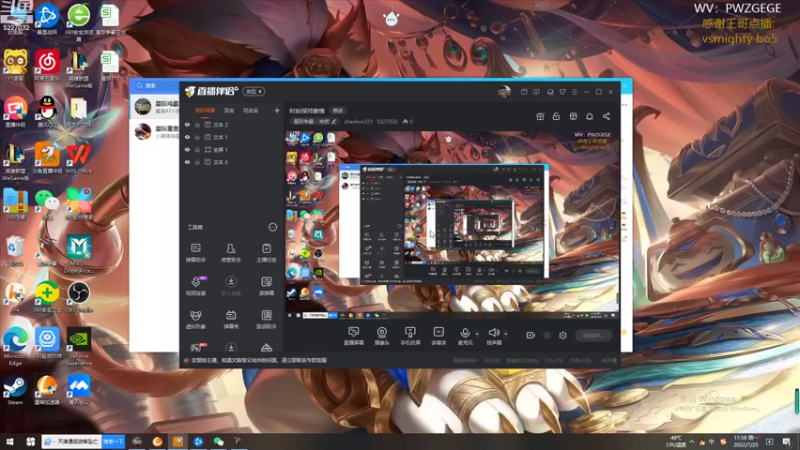Mute the 扬声器 speaker

coord(493,336)
